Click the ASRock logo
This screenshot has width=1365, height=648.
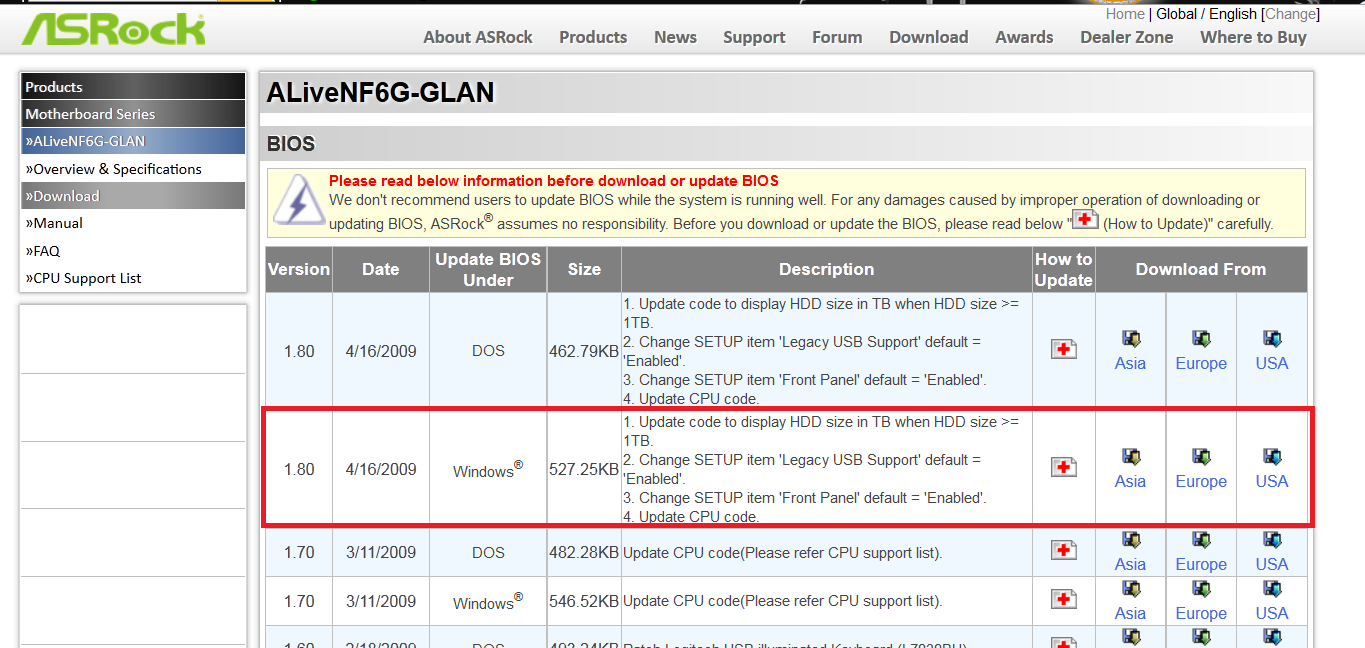point(114,30)
